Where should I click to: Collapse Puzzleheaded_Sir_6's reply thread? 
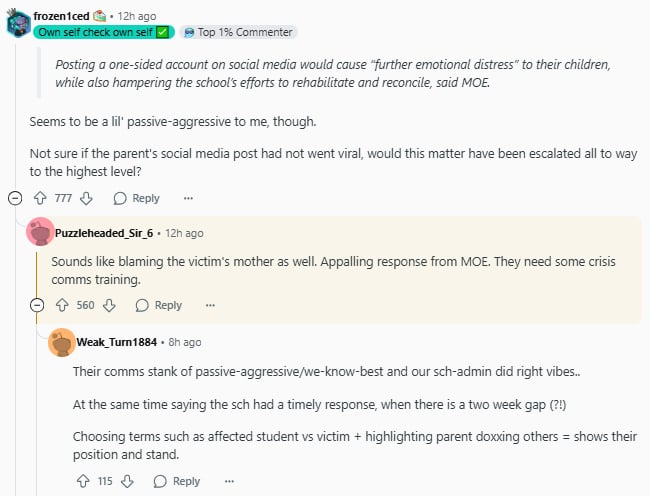coord(37,305)
